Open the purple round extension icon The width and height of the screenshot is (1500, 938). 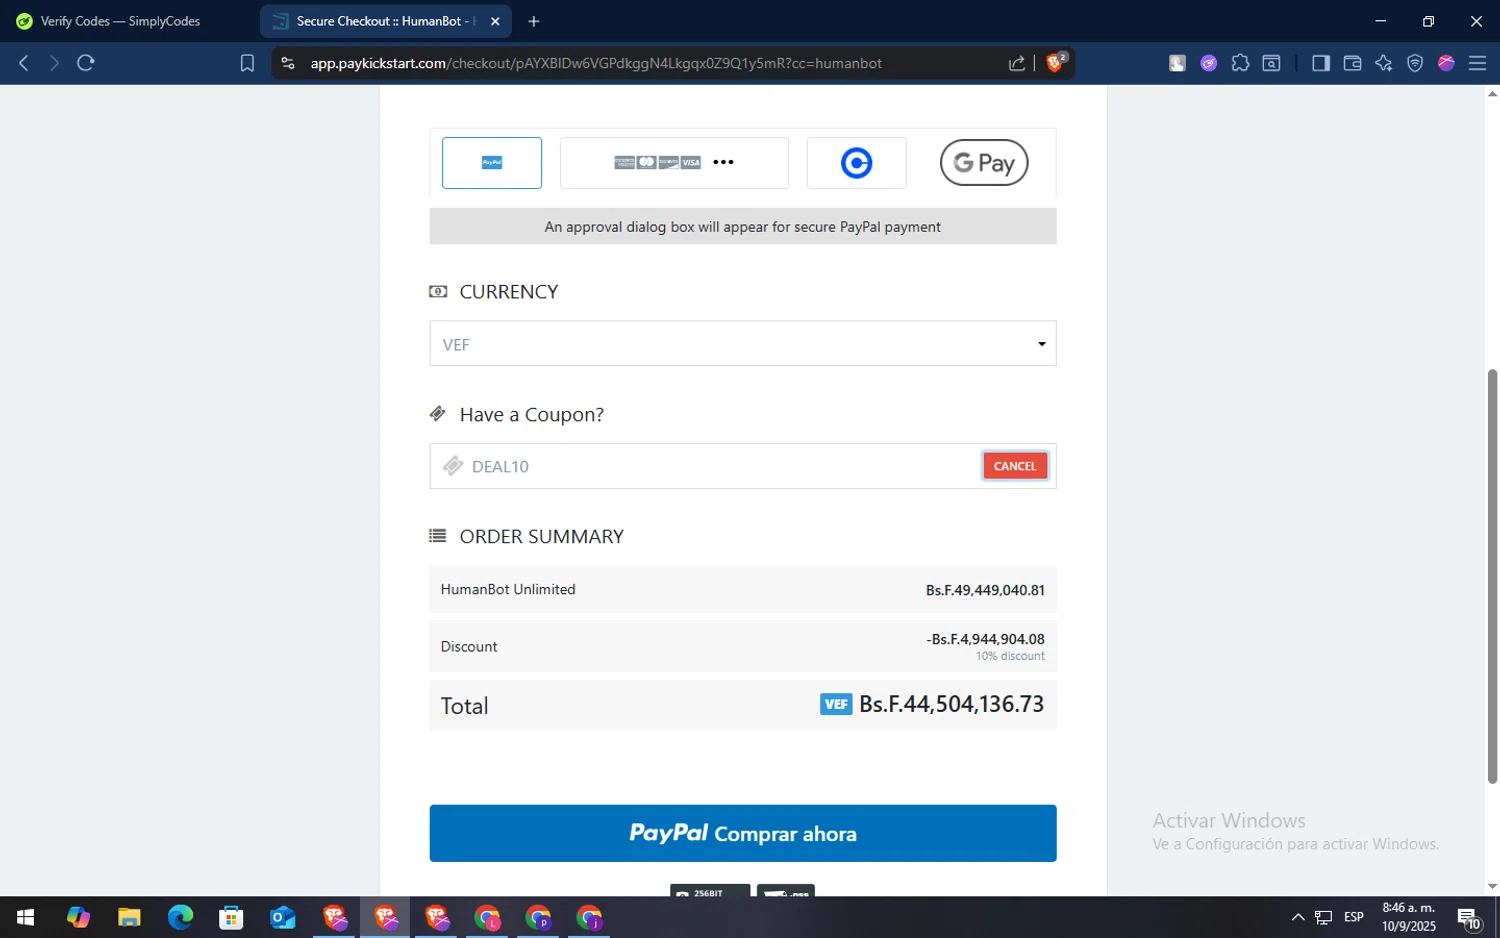coord(1209,63)
